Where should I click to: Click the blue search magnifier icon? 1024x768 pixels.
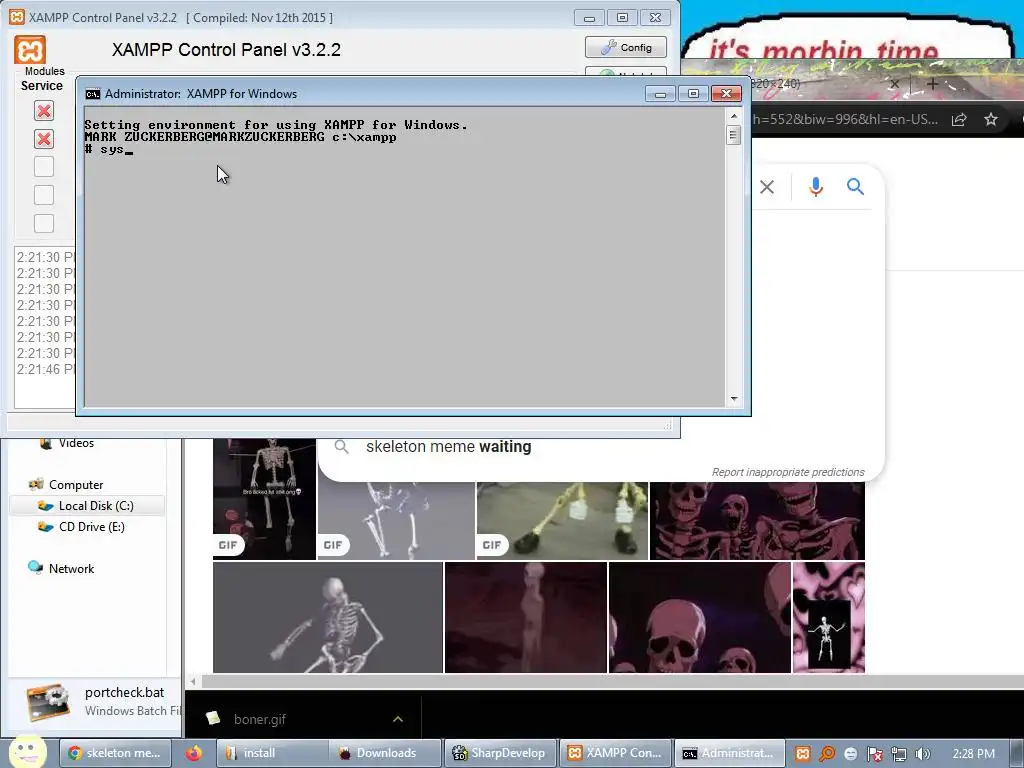click(856, 187)
